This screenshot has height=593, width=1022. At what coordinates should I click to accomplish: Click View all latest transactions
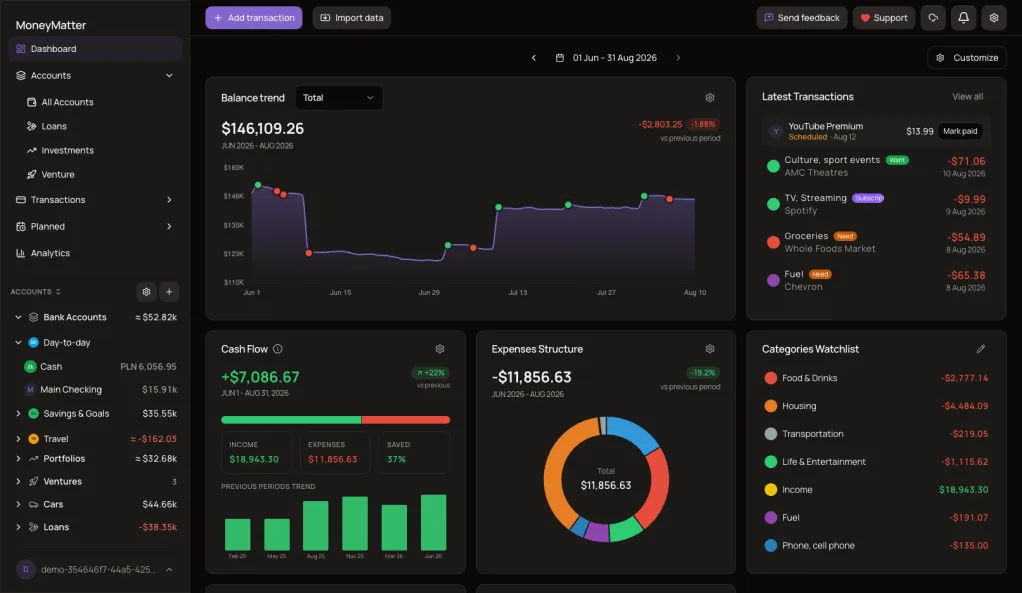[x=967, y=96]
